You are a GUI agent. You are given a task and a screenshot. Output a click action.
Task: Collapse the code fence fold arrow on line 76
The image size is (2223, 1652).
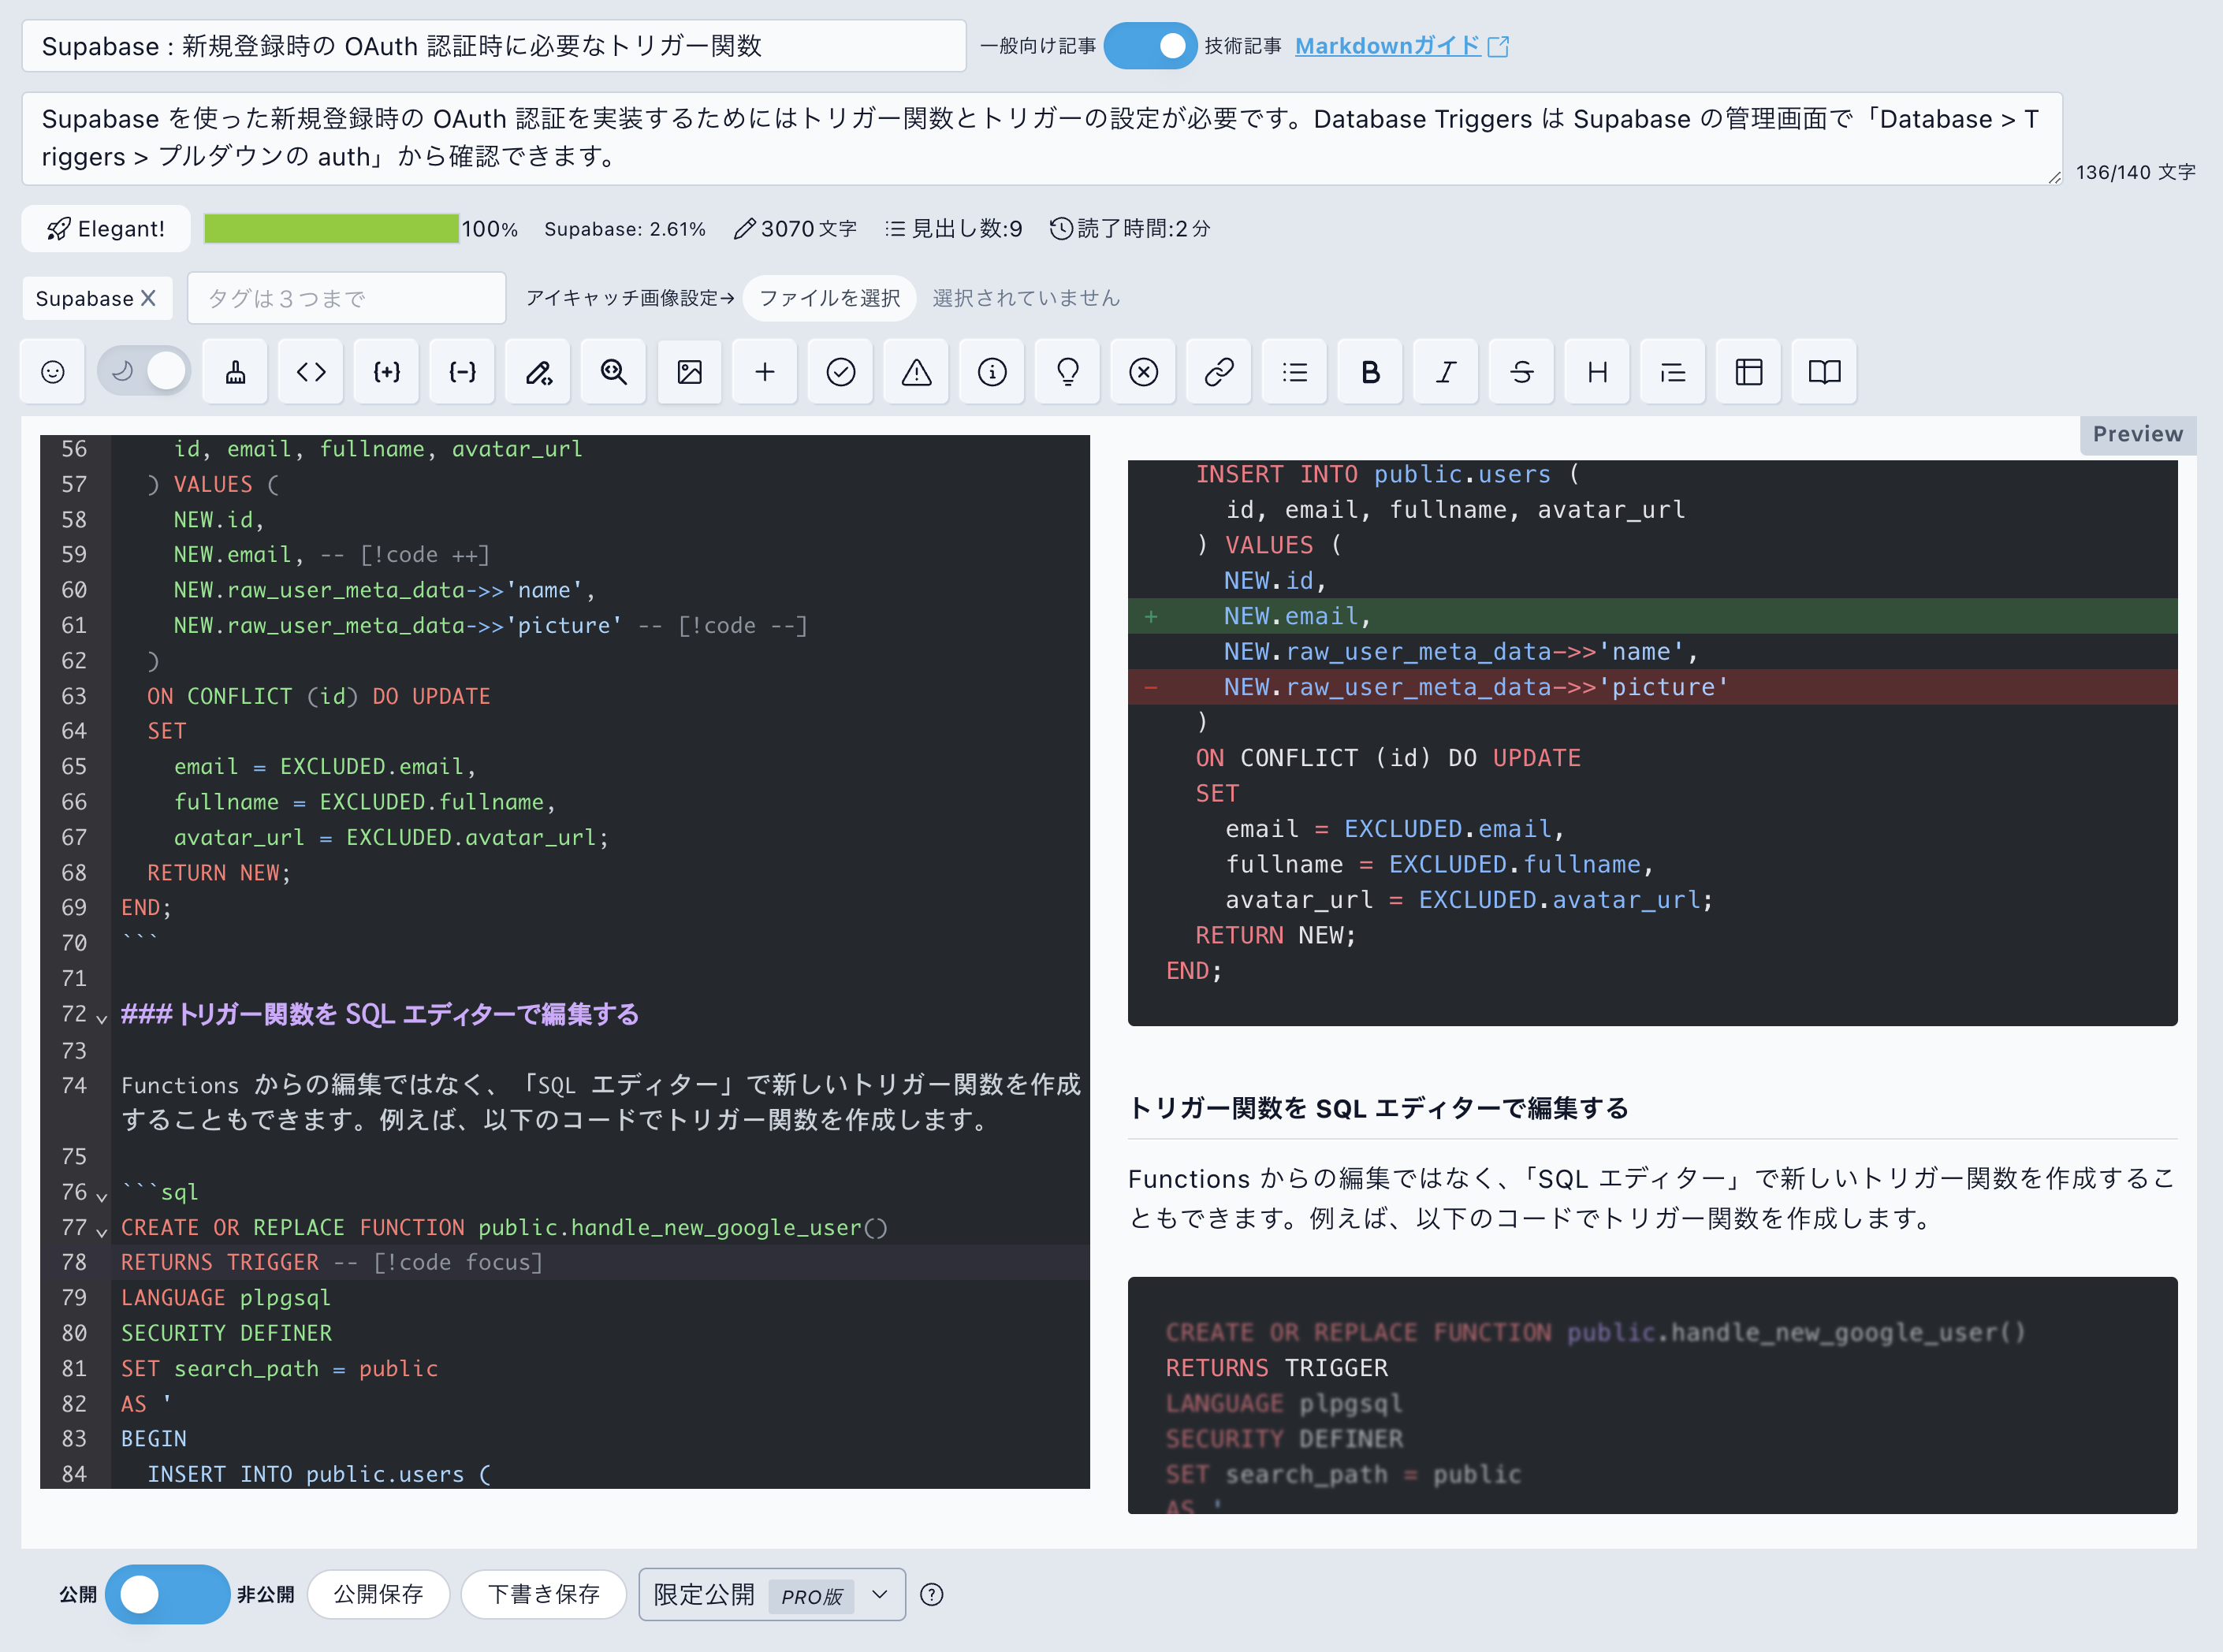pyautogui.click(x=102, y=1196)
